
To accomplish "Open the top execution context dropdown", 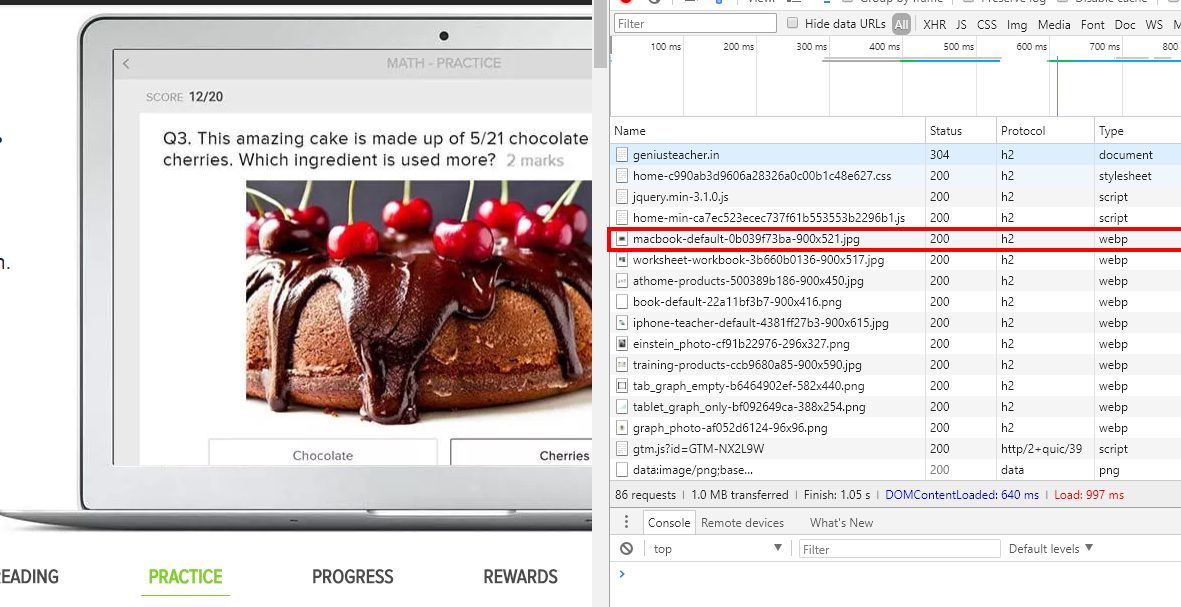I will [x=718, y=549].
